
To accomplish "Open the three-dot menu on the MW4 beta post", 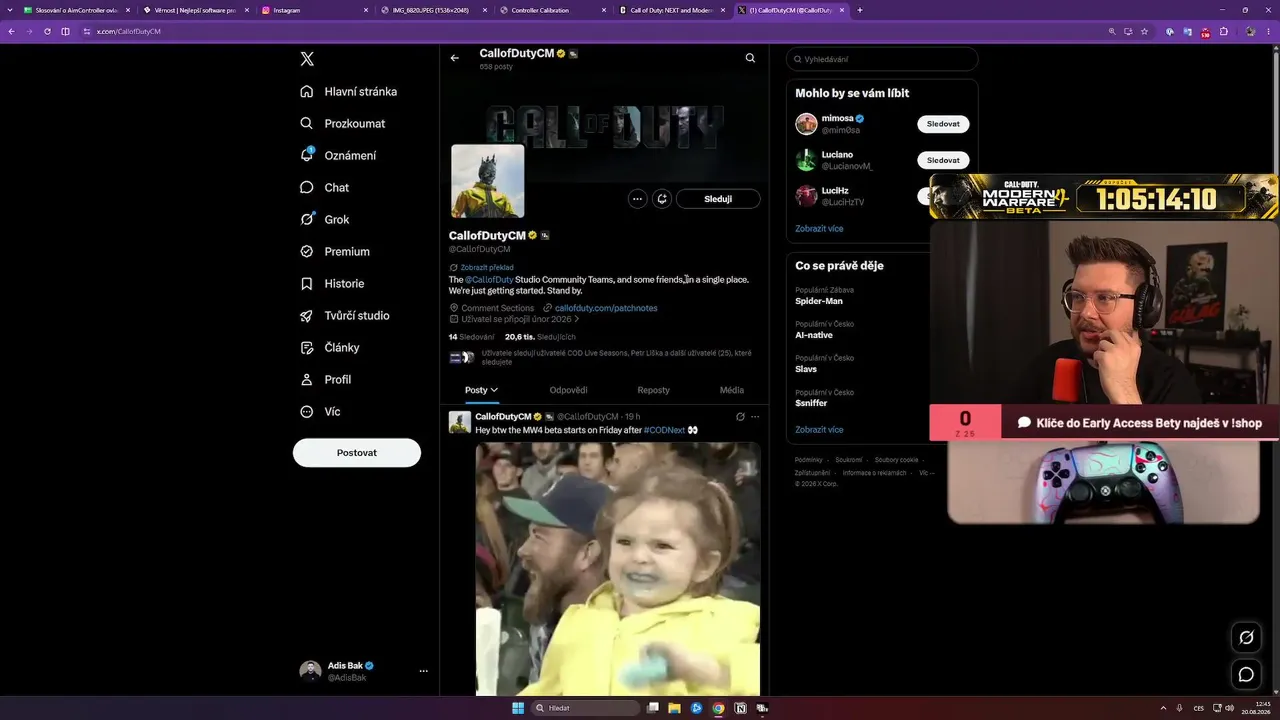I will pyautogui.click(x=755, y=417).
